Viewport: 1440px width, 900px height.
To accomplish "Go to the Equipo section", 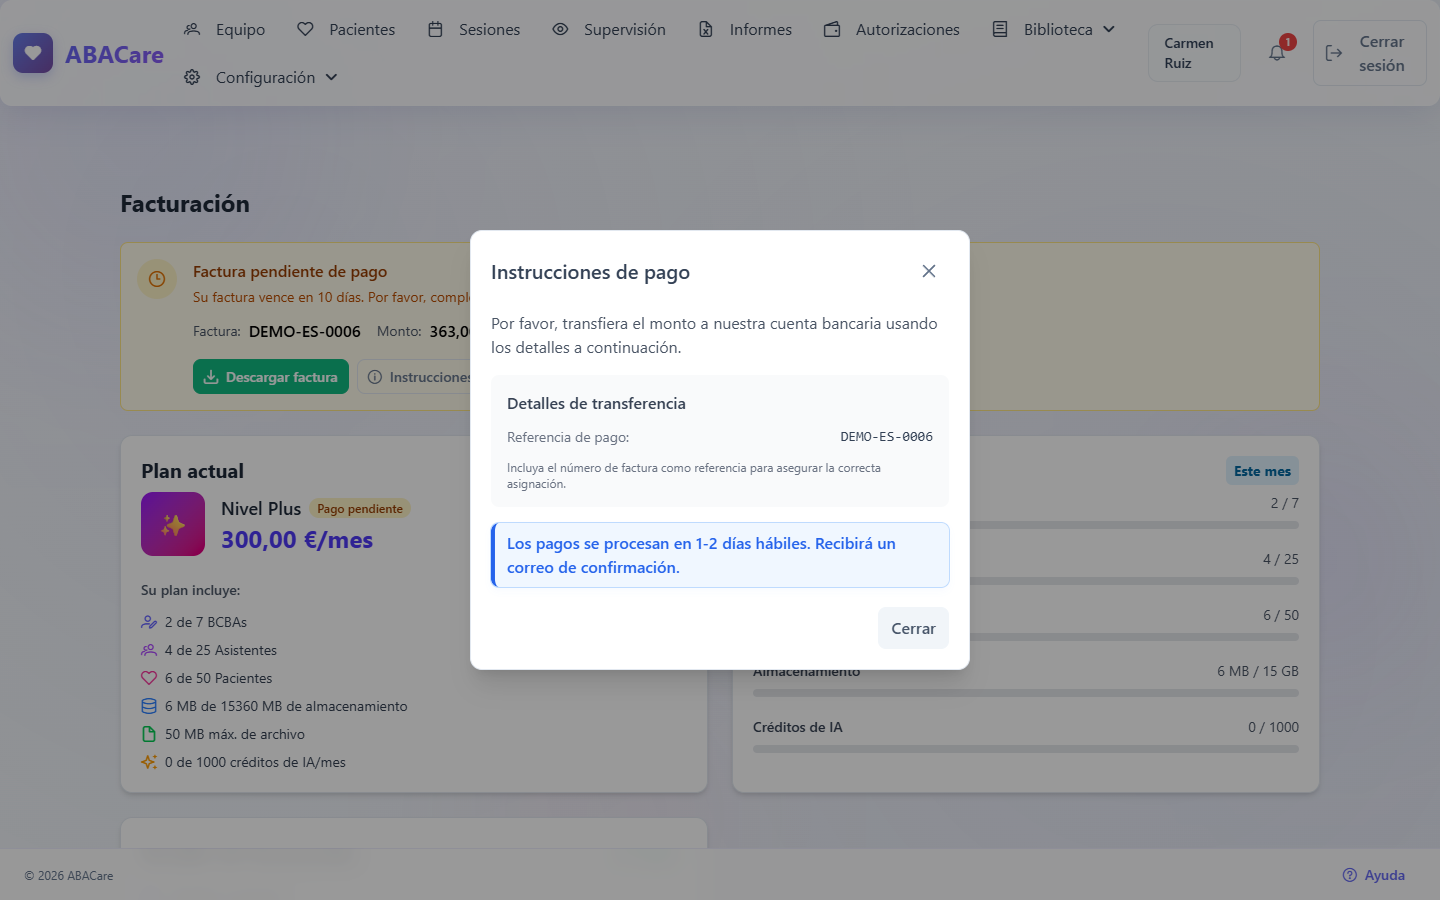I will pyautogui.click(x=225, y=29).
